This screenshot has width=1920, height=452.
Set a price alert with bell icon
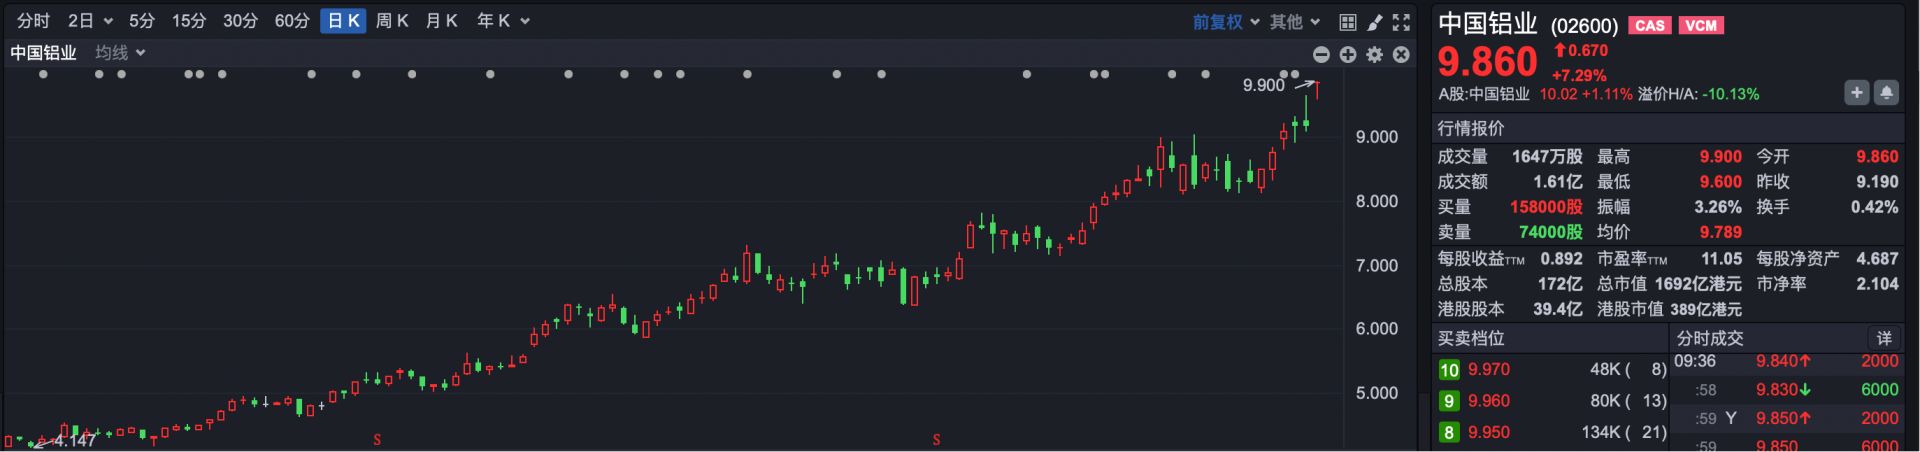(1886, 93)
